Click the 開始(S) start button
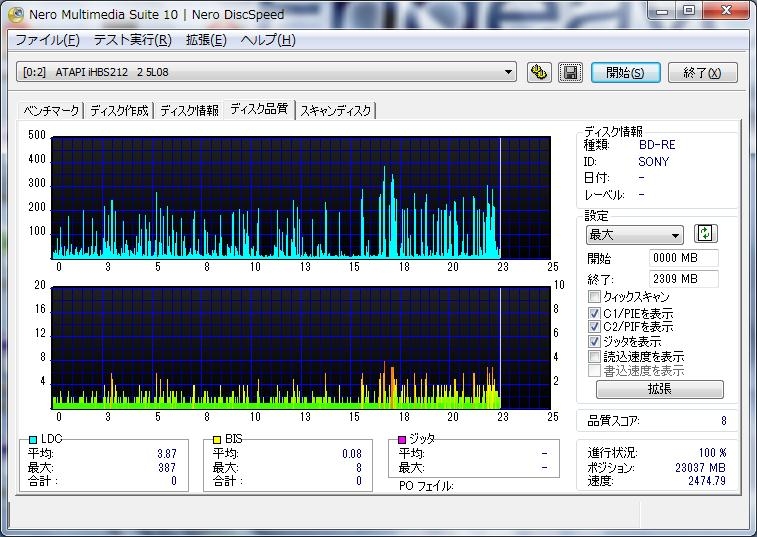Image resolution: width=757 pixels, height=537 pixels. (625, 73)
